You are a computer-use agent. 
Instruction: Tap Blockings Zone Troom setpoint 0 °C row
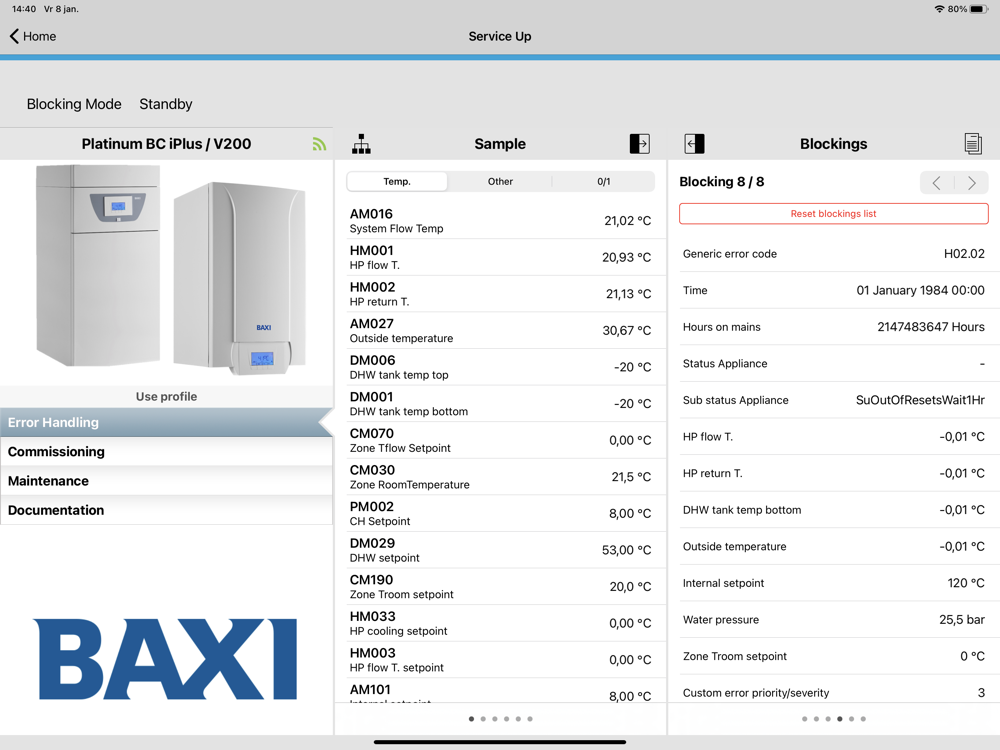(x=834, y=656)
